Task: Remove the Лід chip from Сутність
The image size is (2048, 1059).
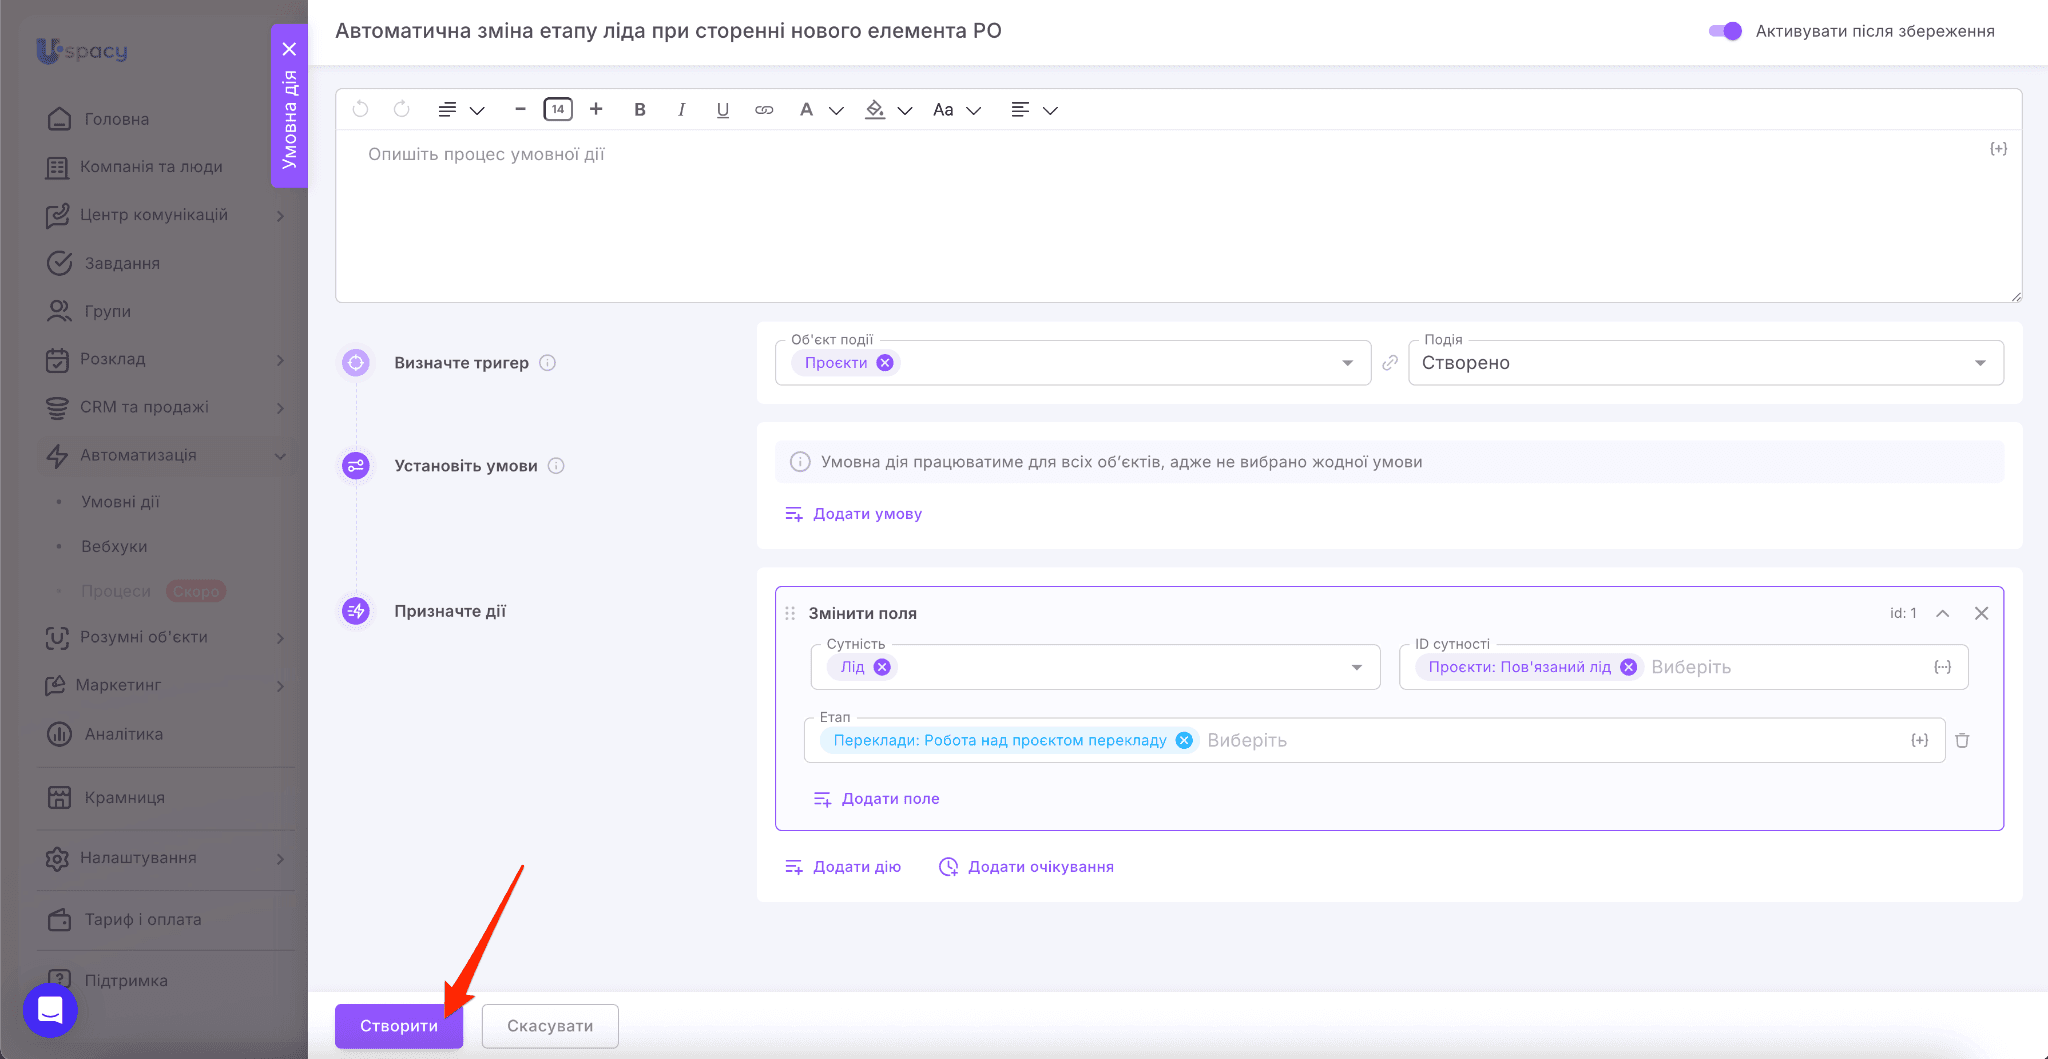Action: point(882,667)
